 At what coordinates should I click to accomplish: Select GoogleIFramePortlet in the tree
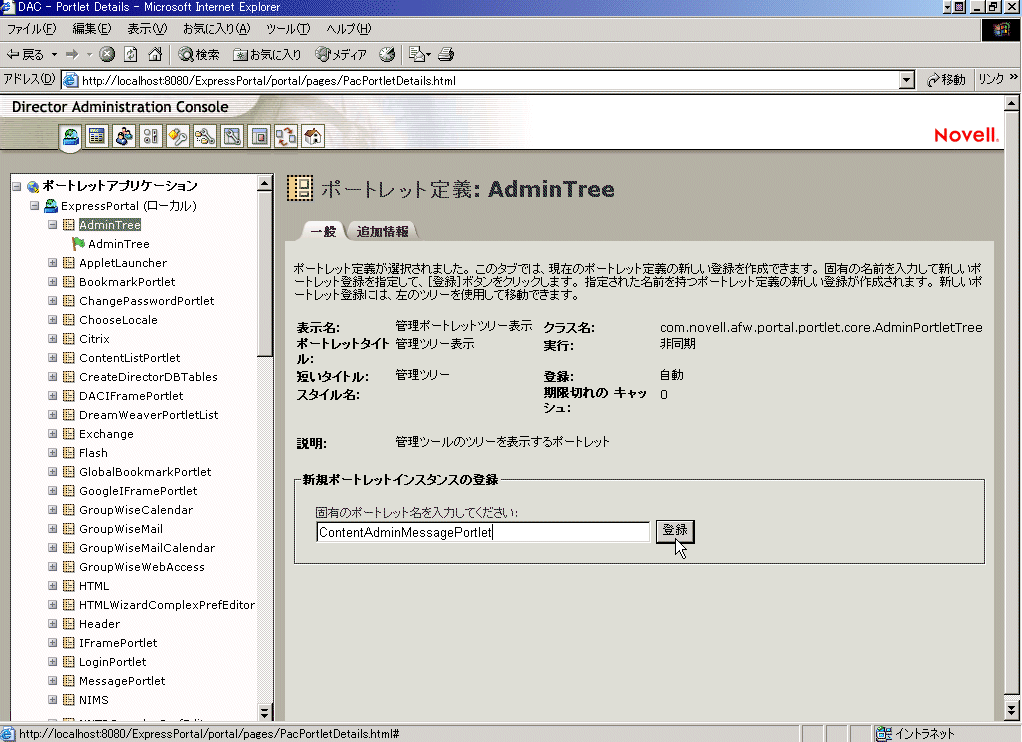click(138, 491)
